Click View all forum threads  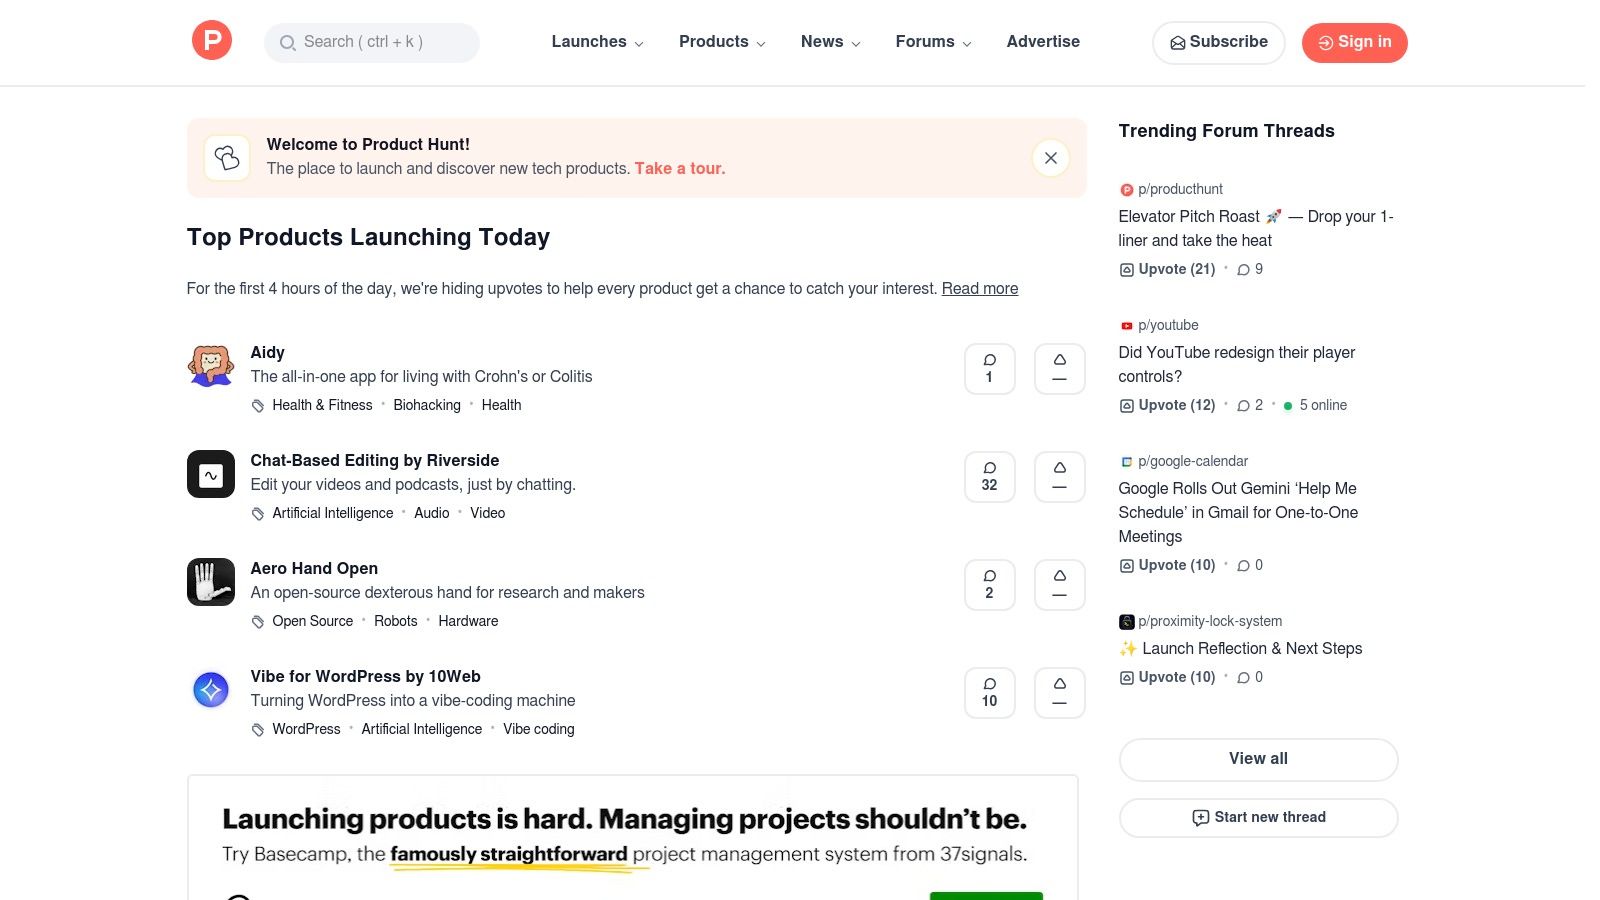point(1258,759)
